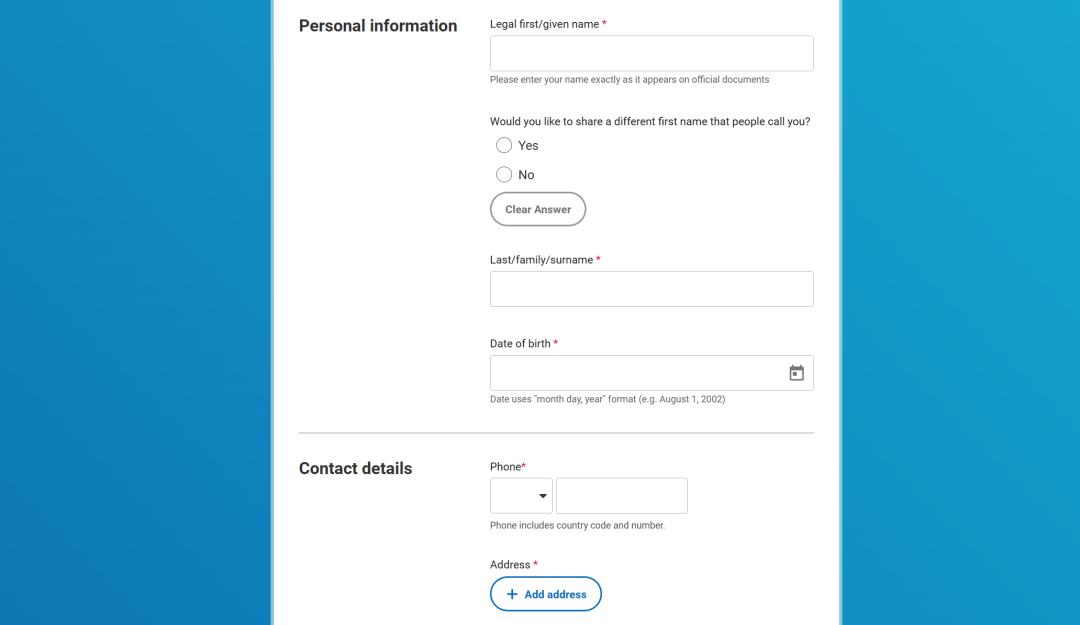Click the Clear Answer button

coord(538,209)
